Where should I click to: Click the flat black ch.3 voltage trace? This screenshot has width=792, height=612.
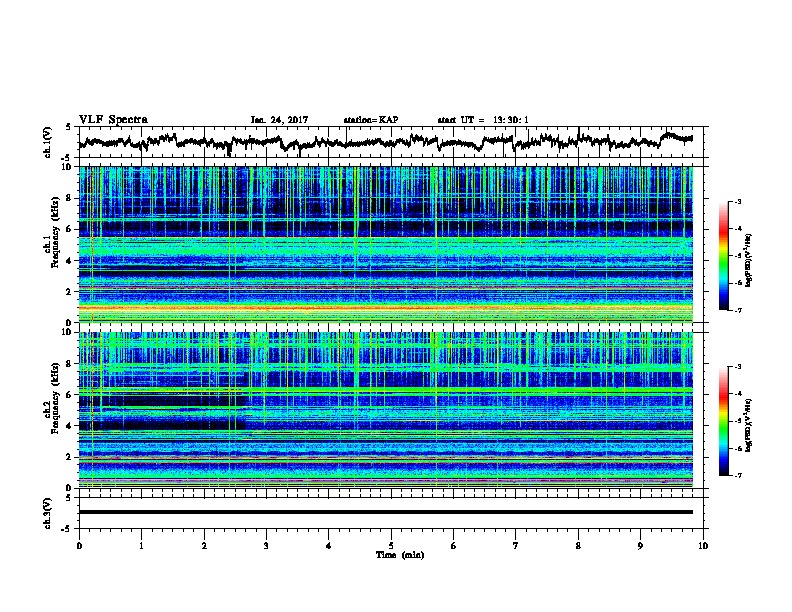pos(386,512)
